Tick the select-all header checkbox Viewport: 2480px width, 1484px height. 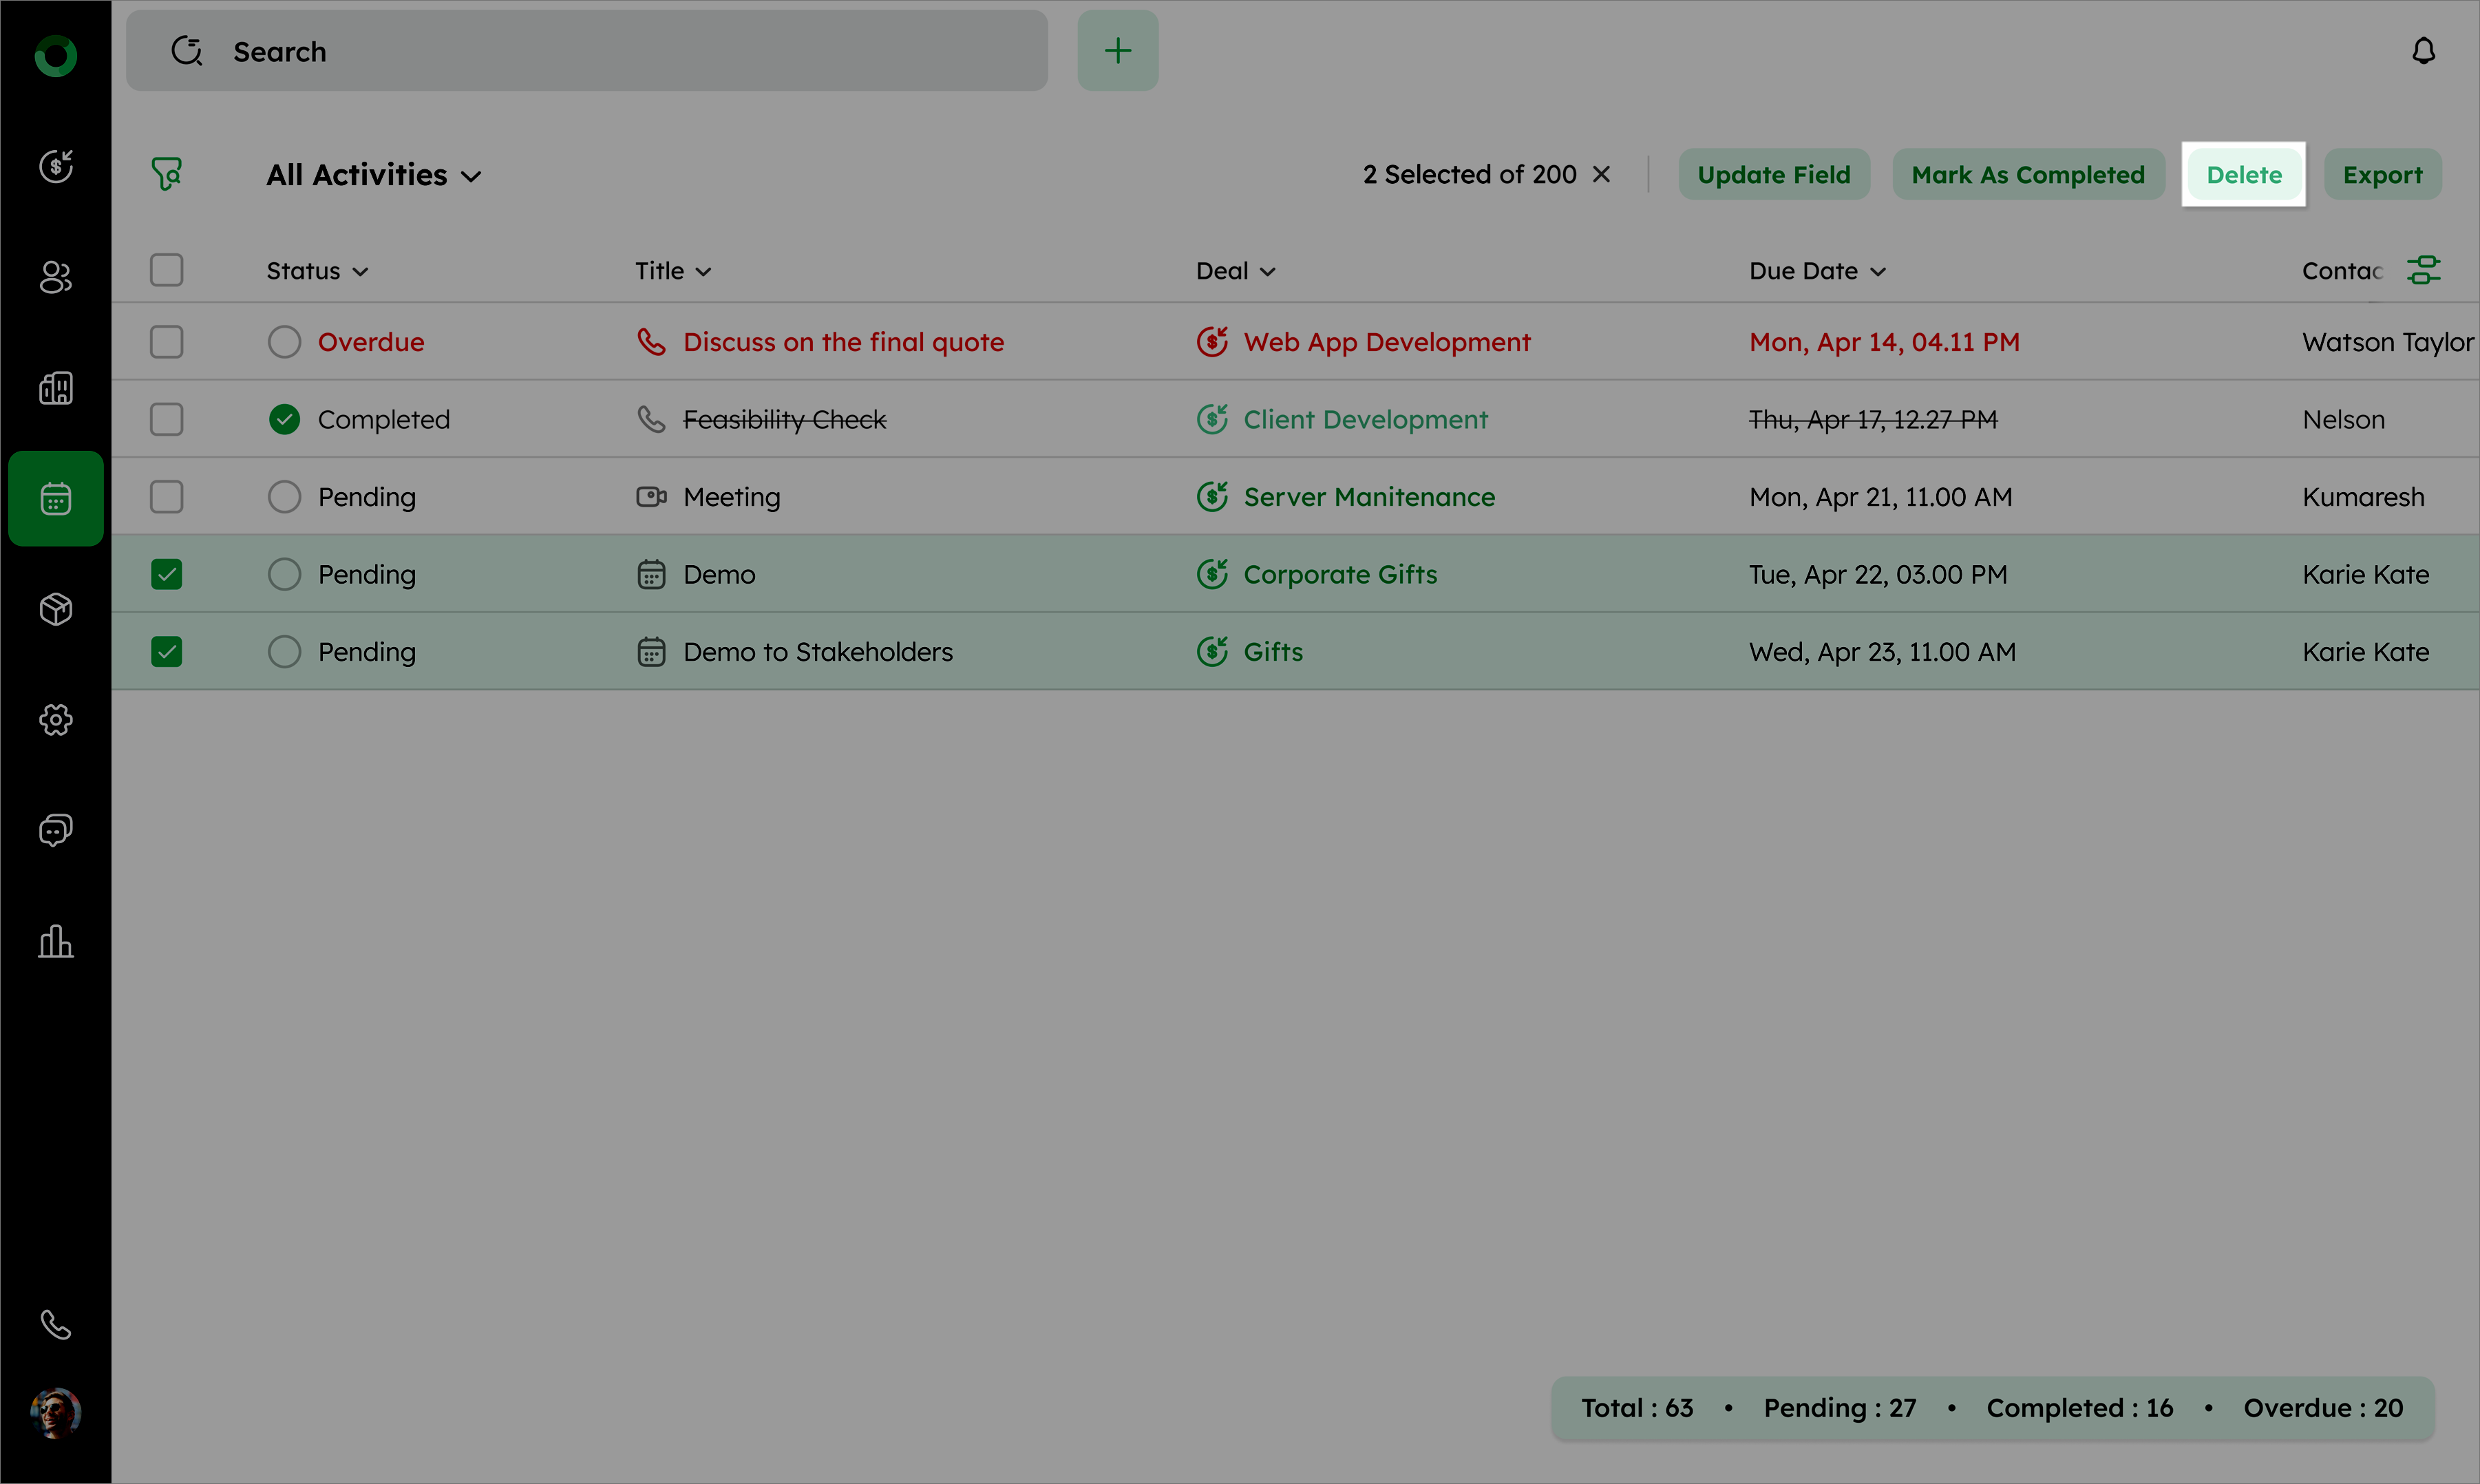[167, 270]
